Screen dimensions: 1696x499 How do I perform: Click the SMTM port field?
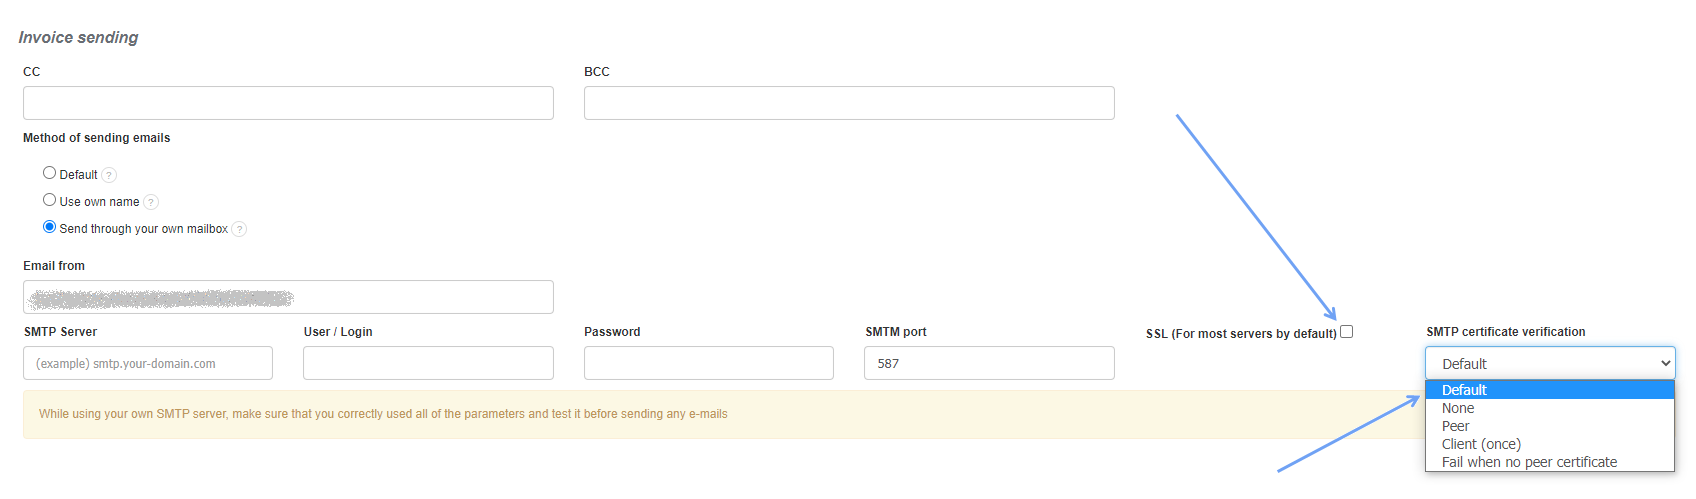(x=989, y=363)
